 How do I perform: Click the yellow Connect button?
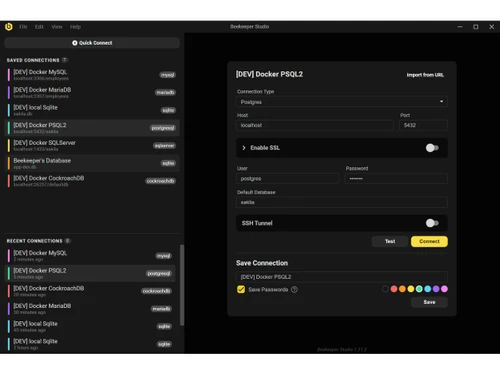pos(429,241)
